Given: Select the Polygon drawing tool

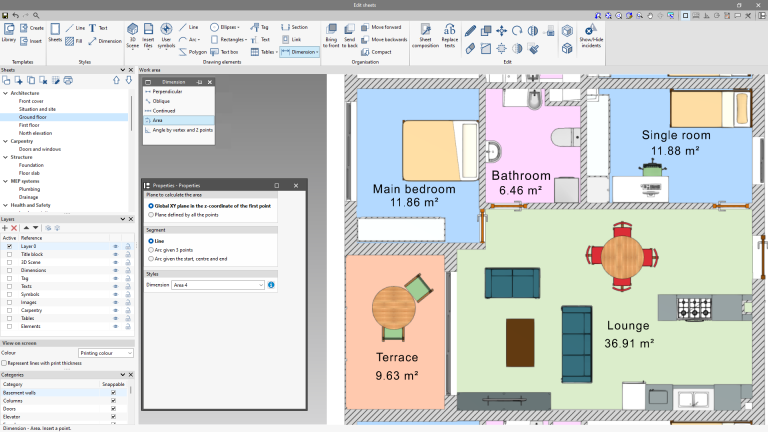Looking at the screenshot, I should pos(192,52).
